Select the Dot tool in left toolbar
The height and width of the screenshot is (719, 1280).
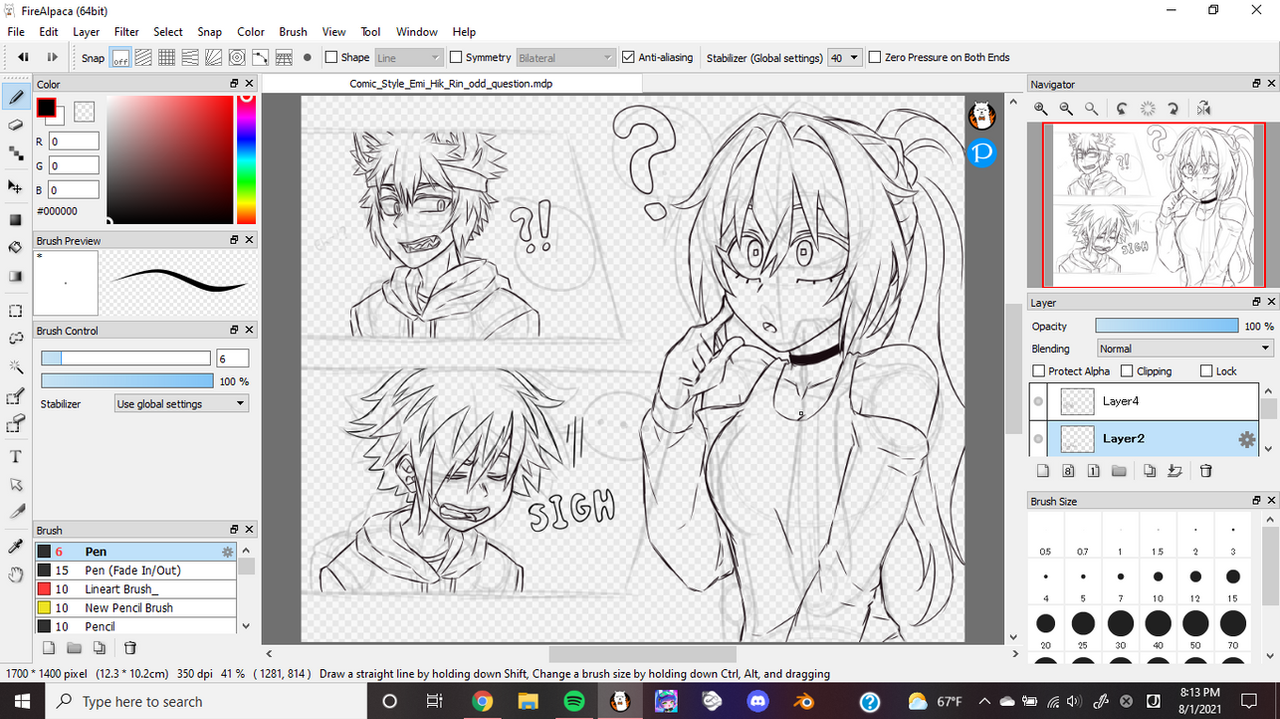point(16,154)
